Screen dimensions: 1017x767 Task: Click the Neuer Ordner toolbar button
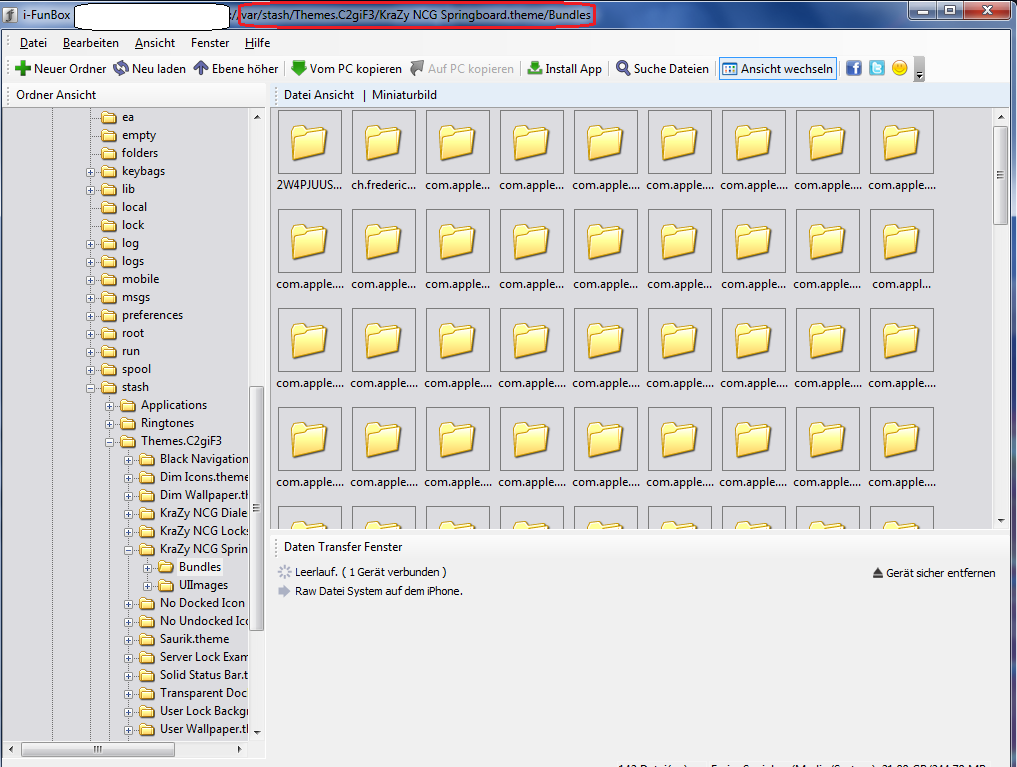pos(60,69)
